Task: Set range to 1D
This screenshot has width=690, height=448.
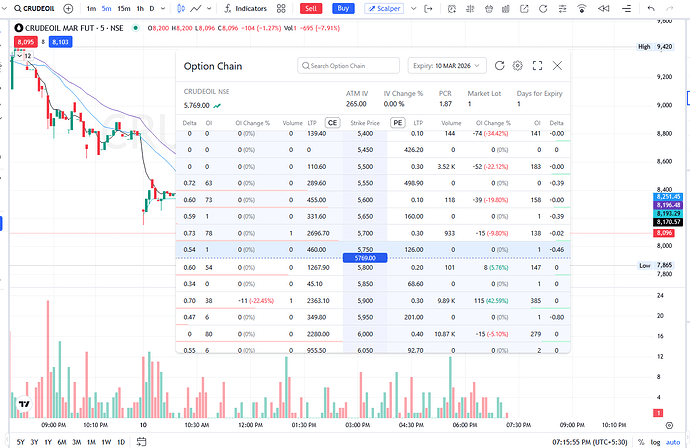Action: pyautogui.click(x=121, y=442)
